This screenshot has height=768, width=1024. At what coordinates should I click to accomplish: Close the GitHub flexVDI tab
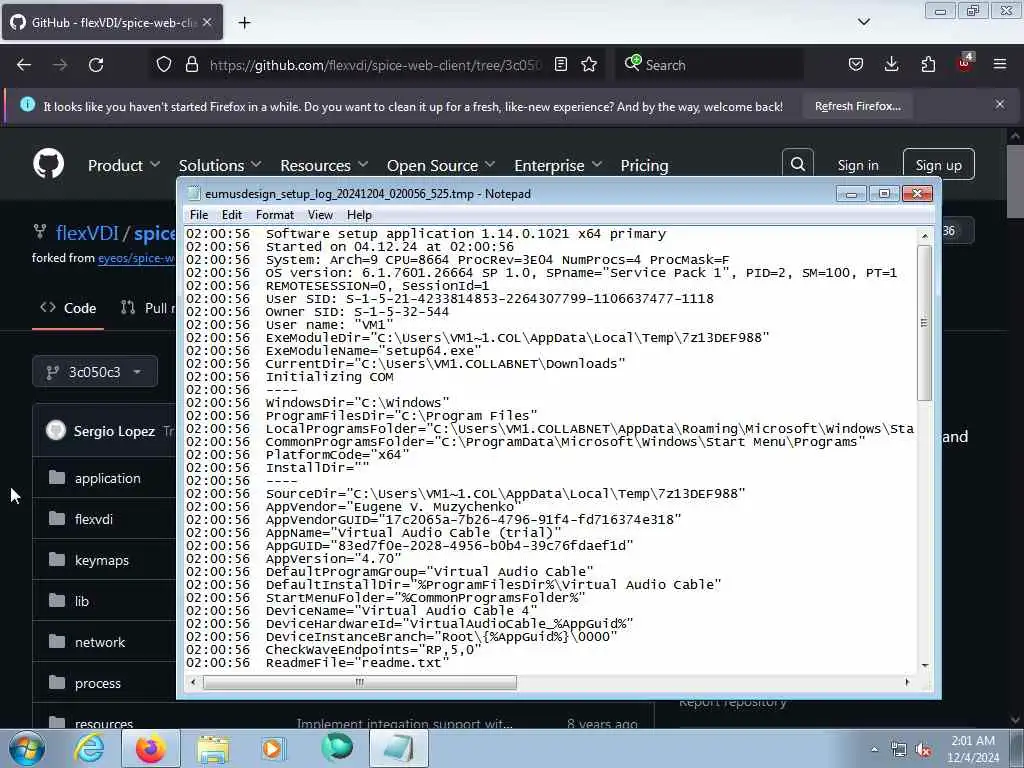point(207,22)
